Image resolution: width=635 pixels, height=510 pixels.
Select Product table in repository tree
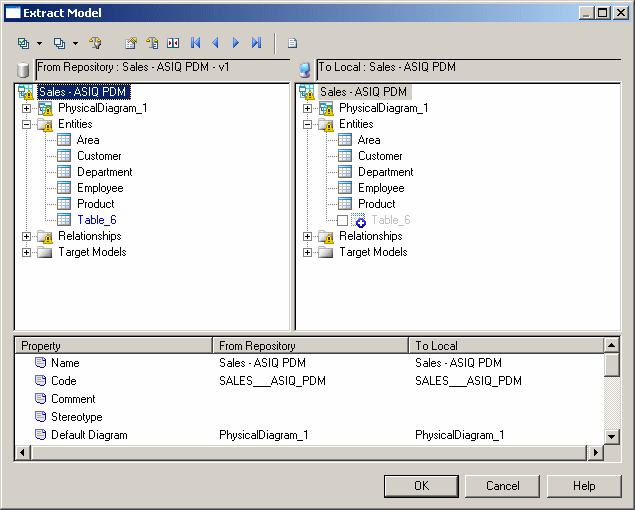pyautogui.click(x=96, y=204)
